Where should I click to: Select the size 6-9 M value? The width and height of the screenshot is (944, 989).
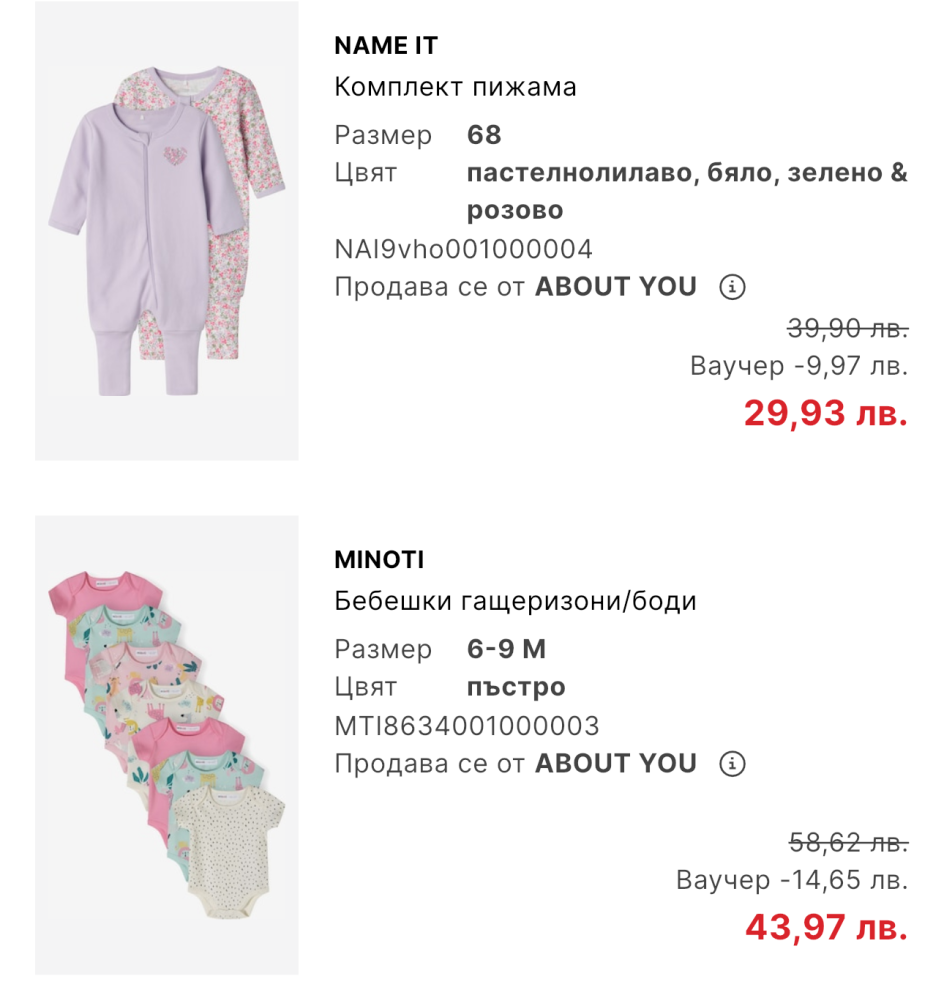click(x=507, y=650)
